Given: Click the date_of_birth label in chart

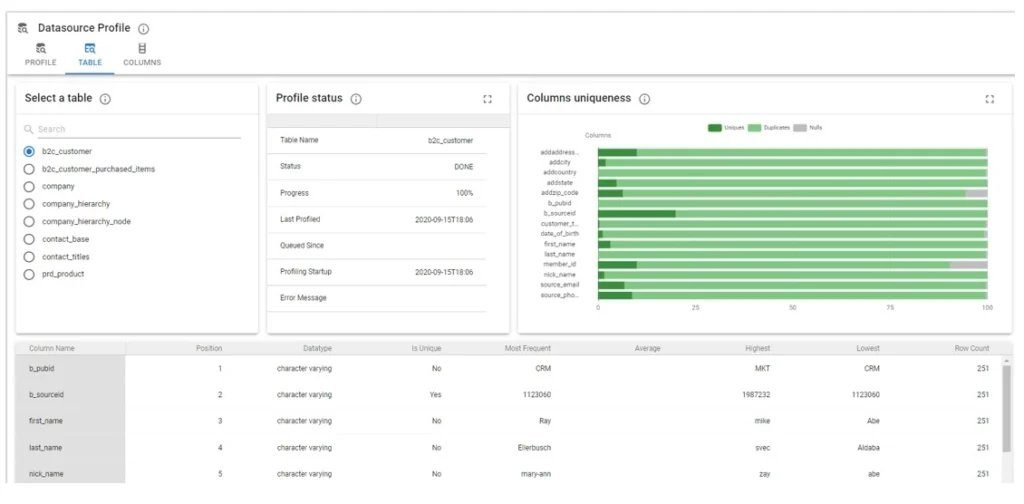Looking at the screenshot, I should tap(560, 234).
